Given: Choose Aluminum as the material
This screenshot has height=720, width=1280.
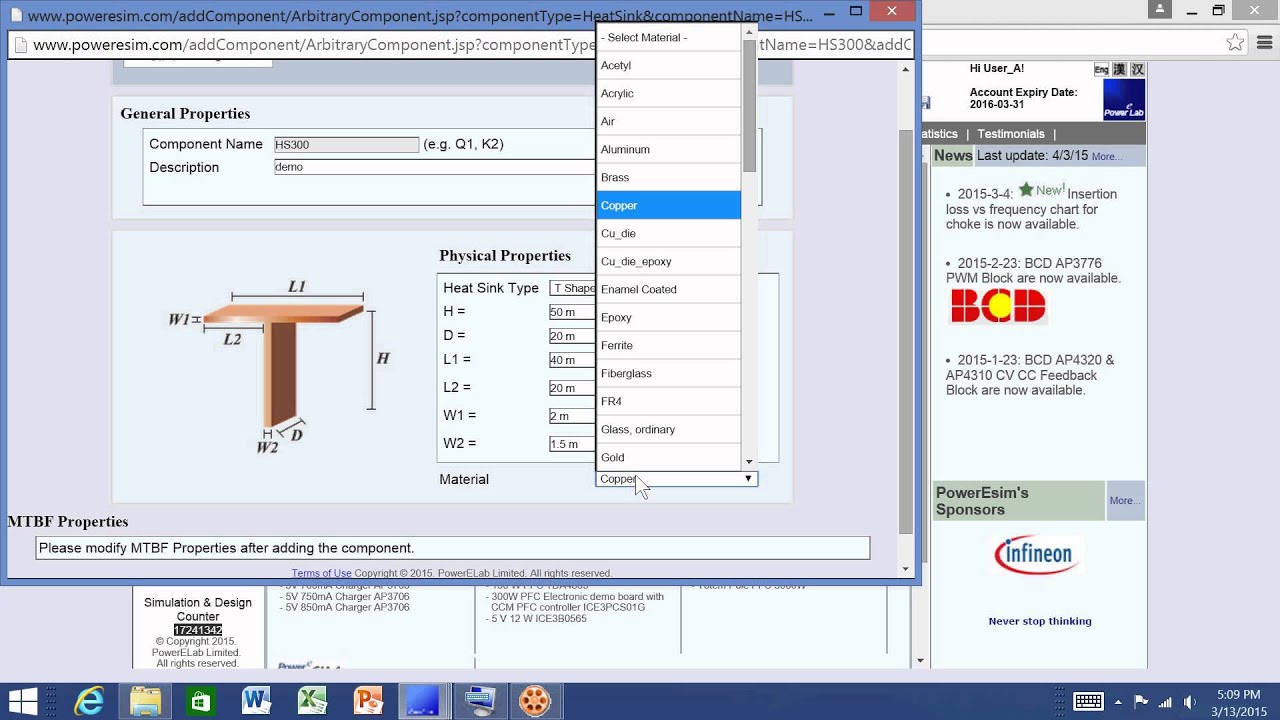Looking at the screenshot, I should coord(668,149).
